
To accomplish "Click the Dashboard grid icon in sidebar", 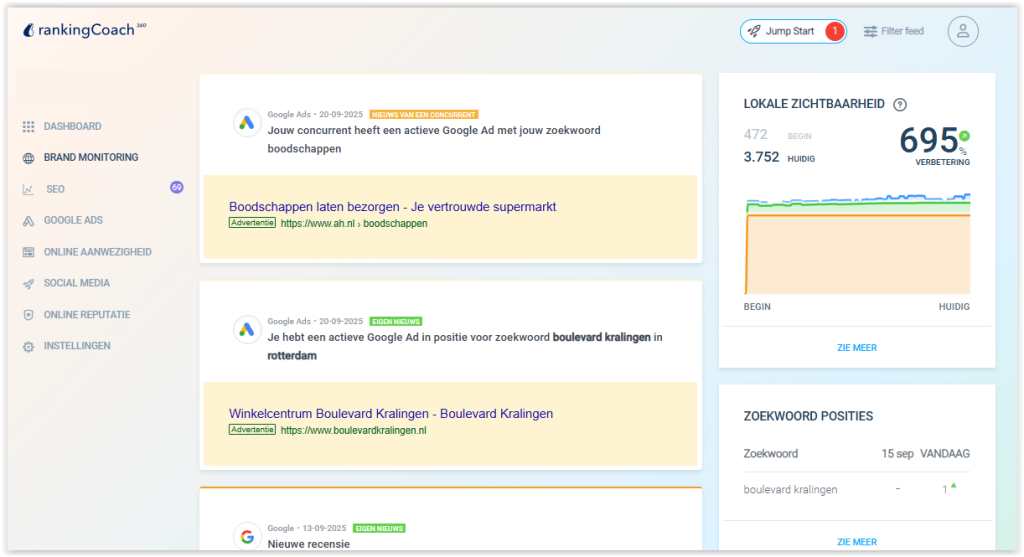I will point(28,126).
